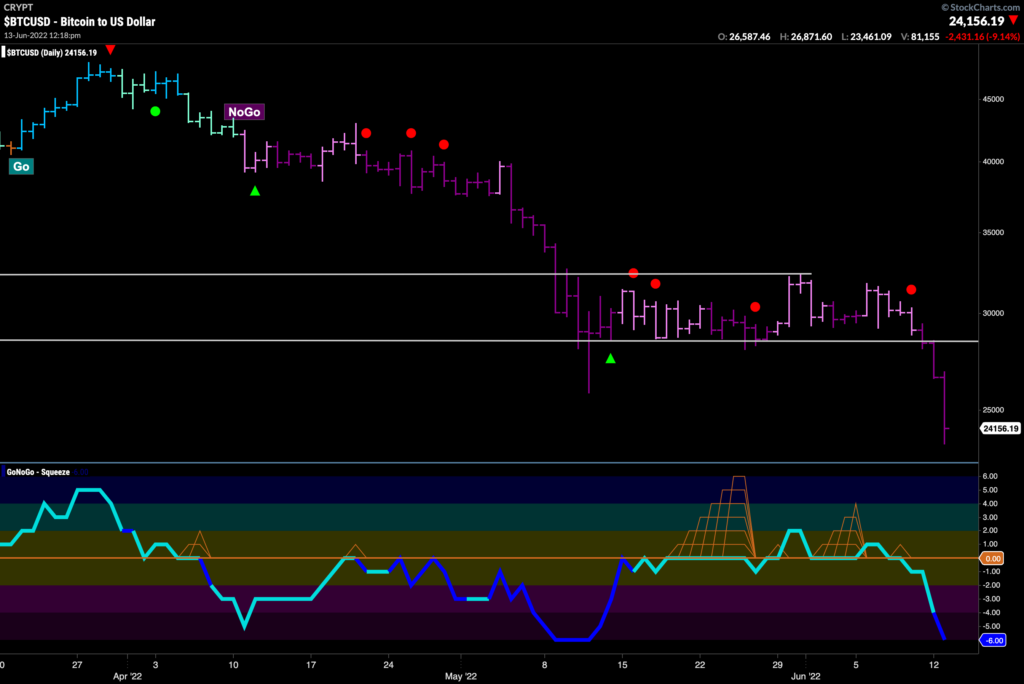The width and height of the screenshot is (1024, 684).
Task: Click the -3.00 oscillator scale label
Action: [x=990, y=599]
